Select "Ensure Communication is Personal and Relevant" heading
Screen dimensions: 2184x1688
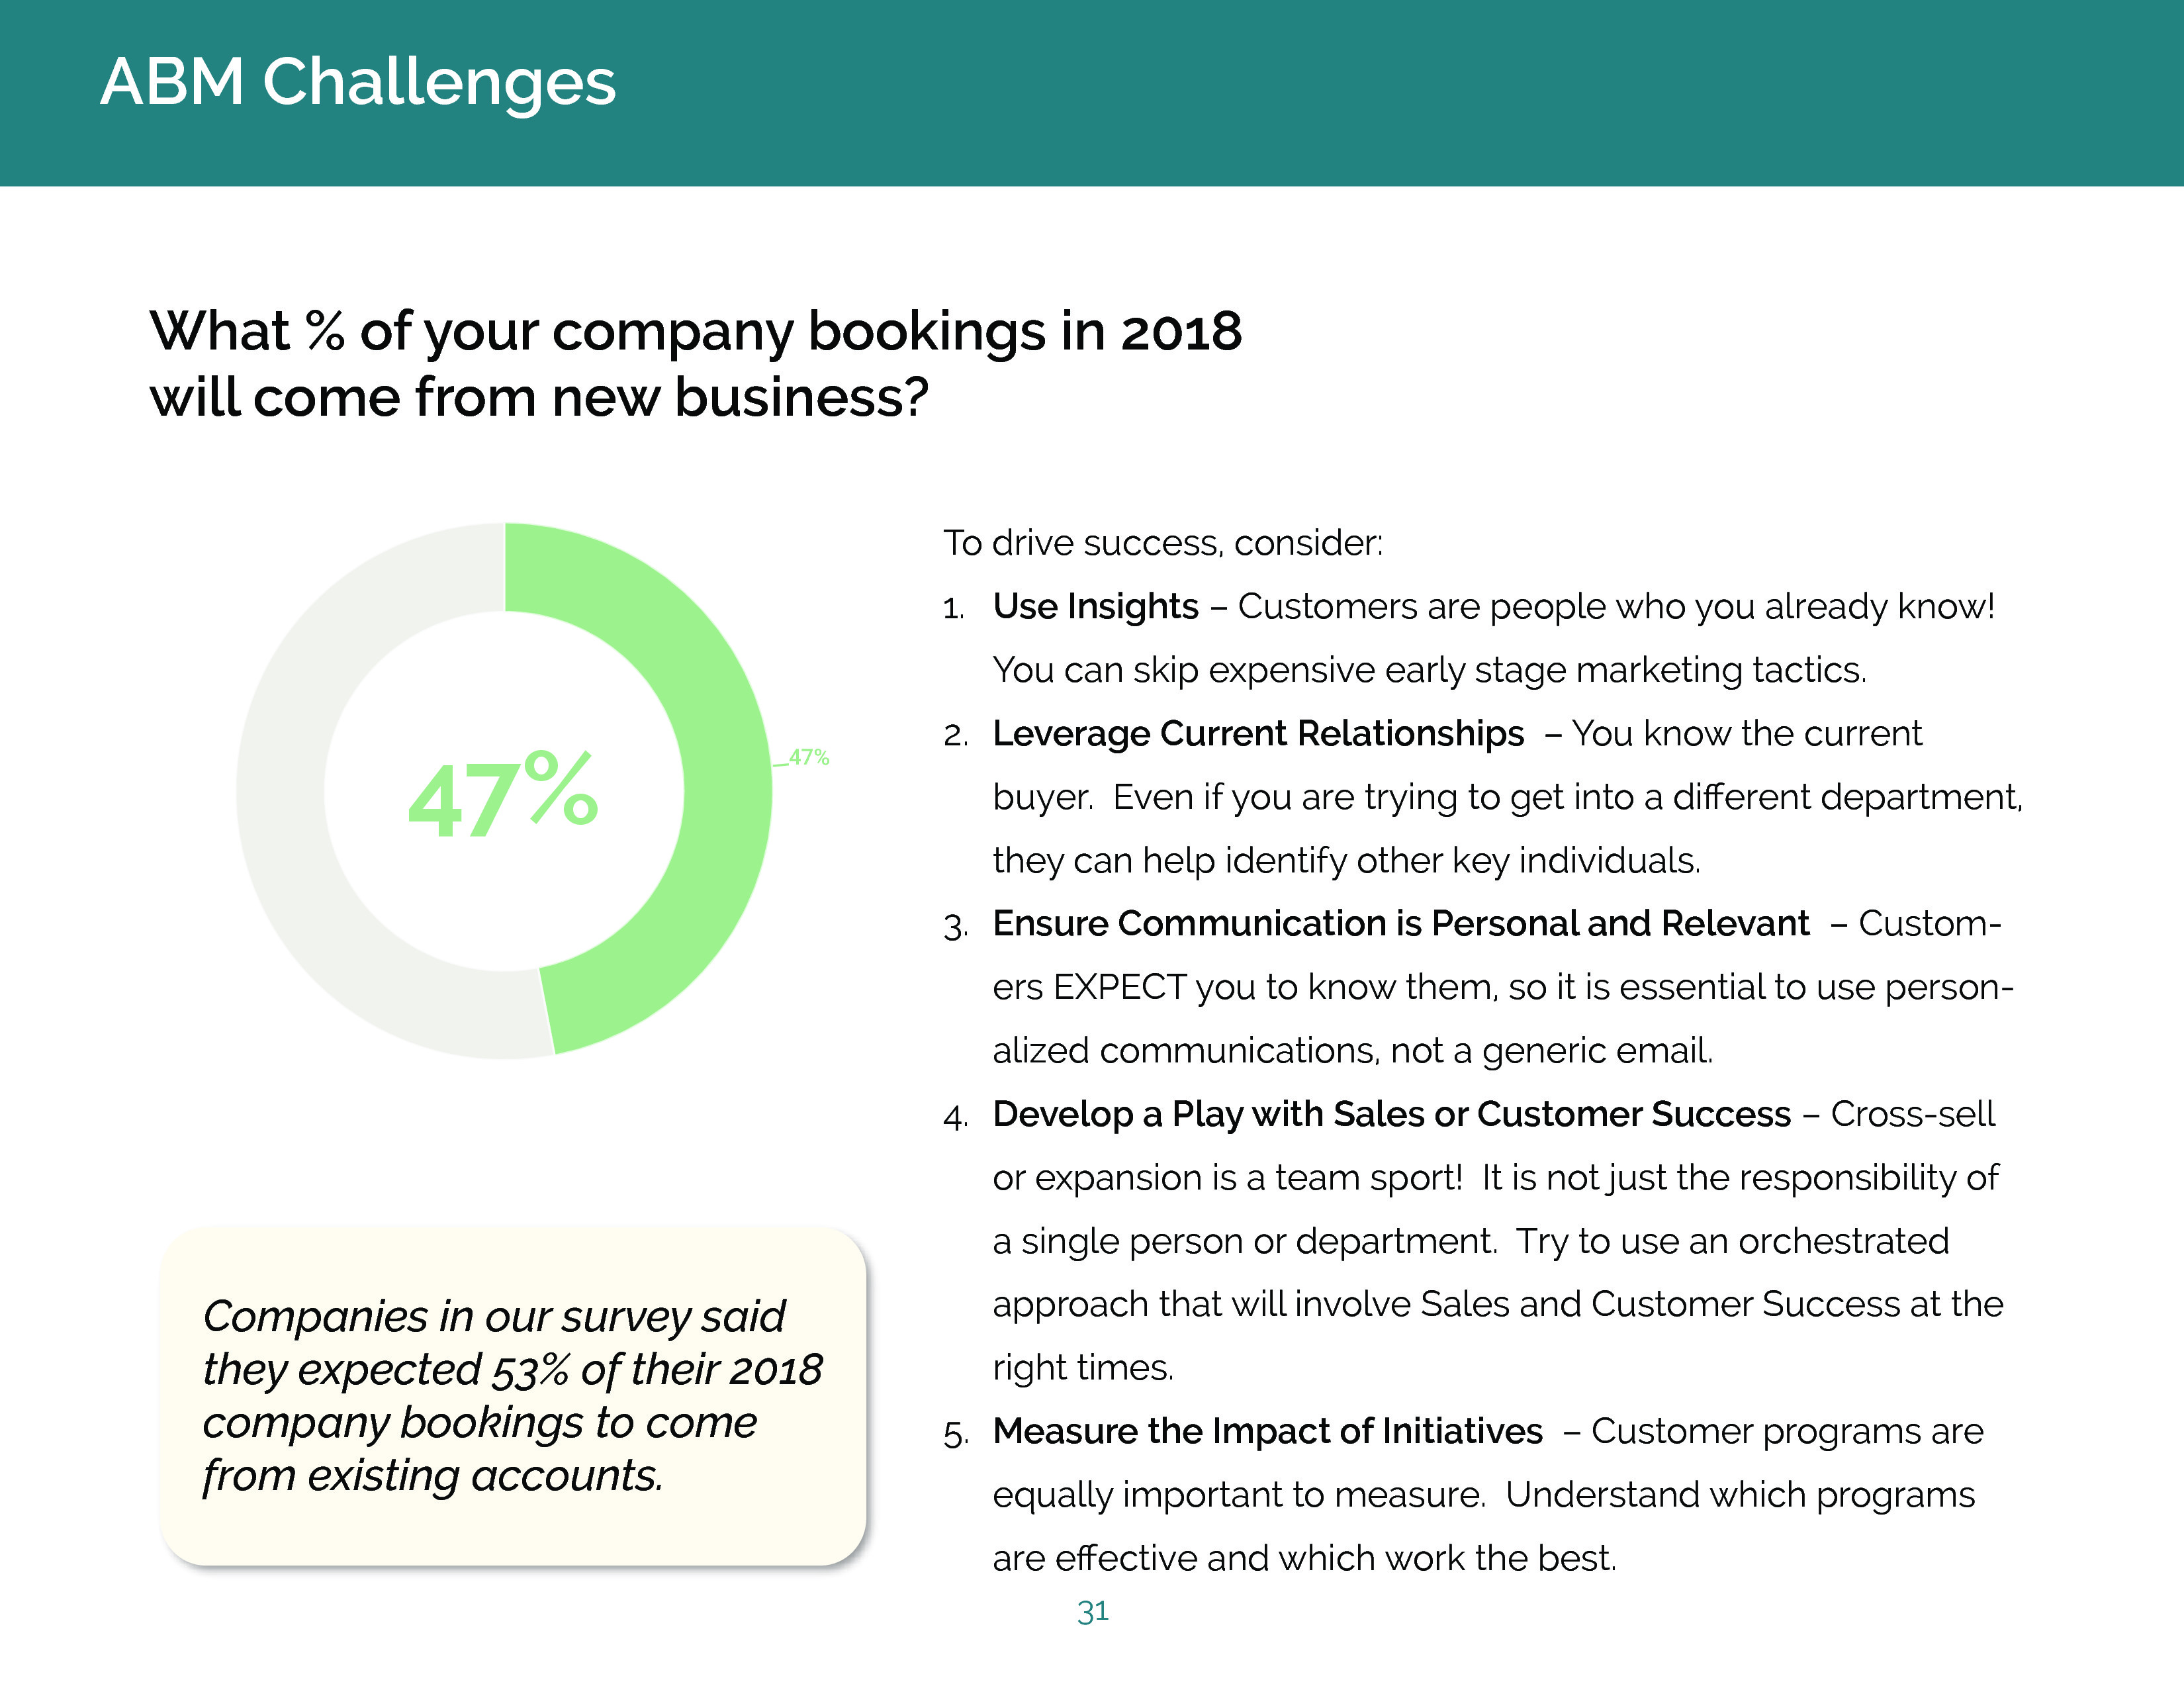1400,924
